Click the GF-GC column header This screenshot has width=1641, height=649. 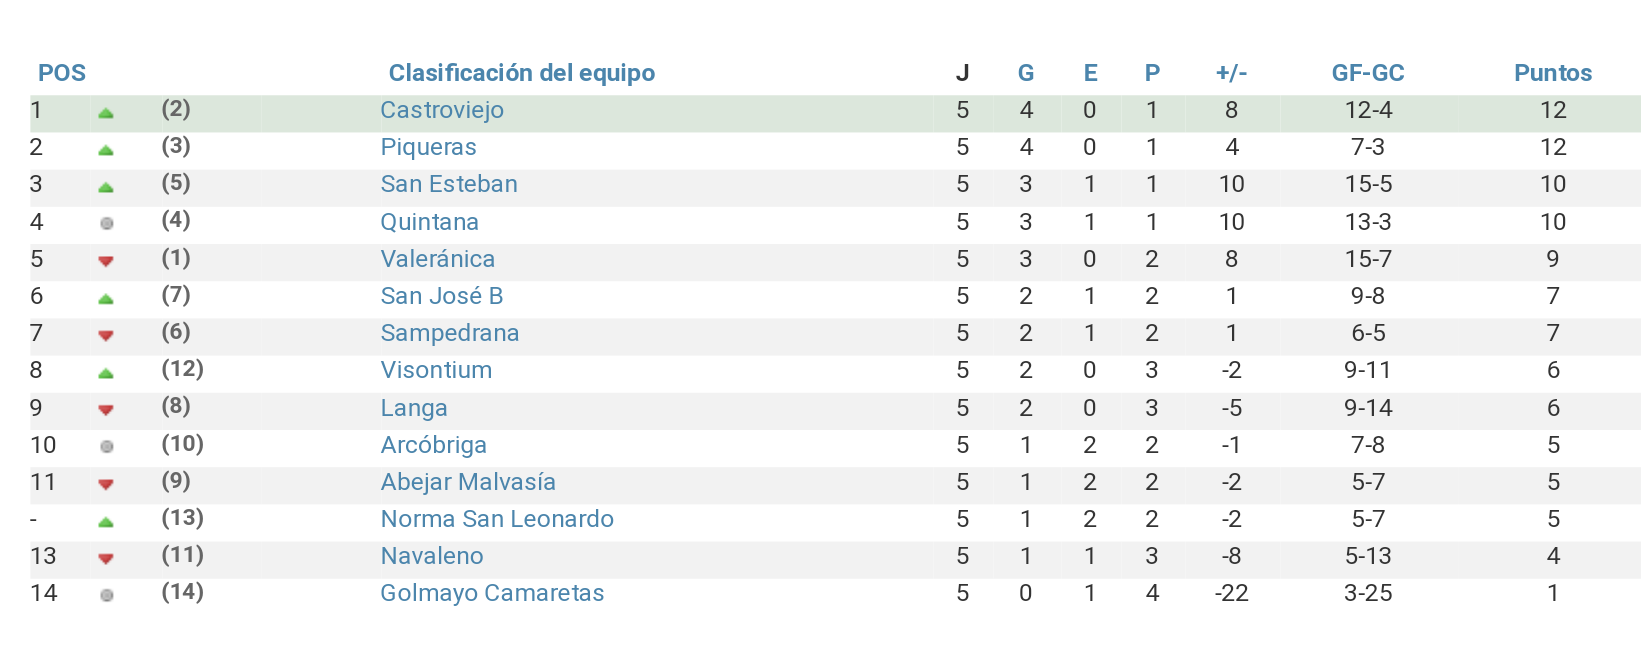1368,73
